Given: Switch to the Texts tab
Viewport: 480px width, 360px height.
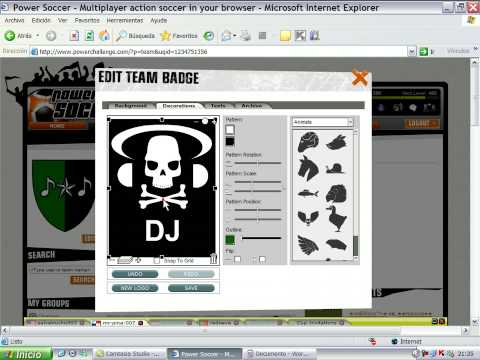Looking at the screenshot, I should (x=218, y=106).
